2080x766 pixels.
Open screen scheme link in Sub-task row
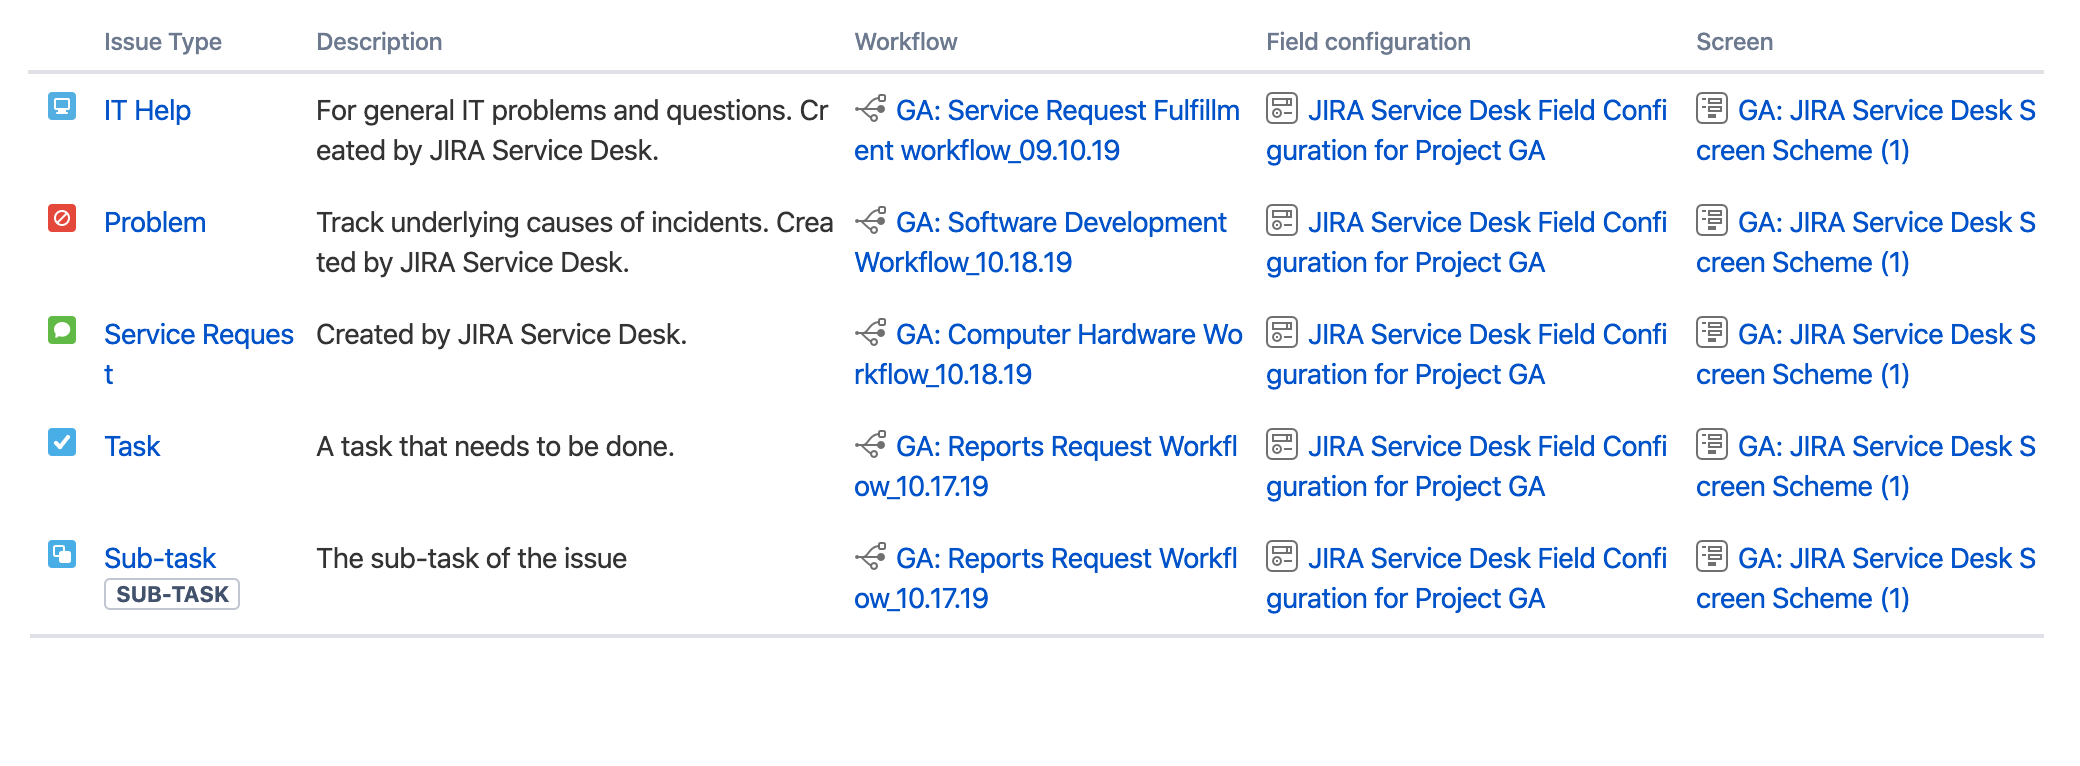pos(1866,578)
